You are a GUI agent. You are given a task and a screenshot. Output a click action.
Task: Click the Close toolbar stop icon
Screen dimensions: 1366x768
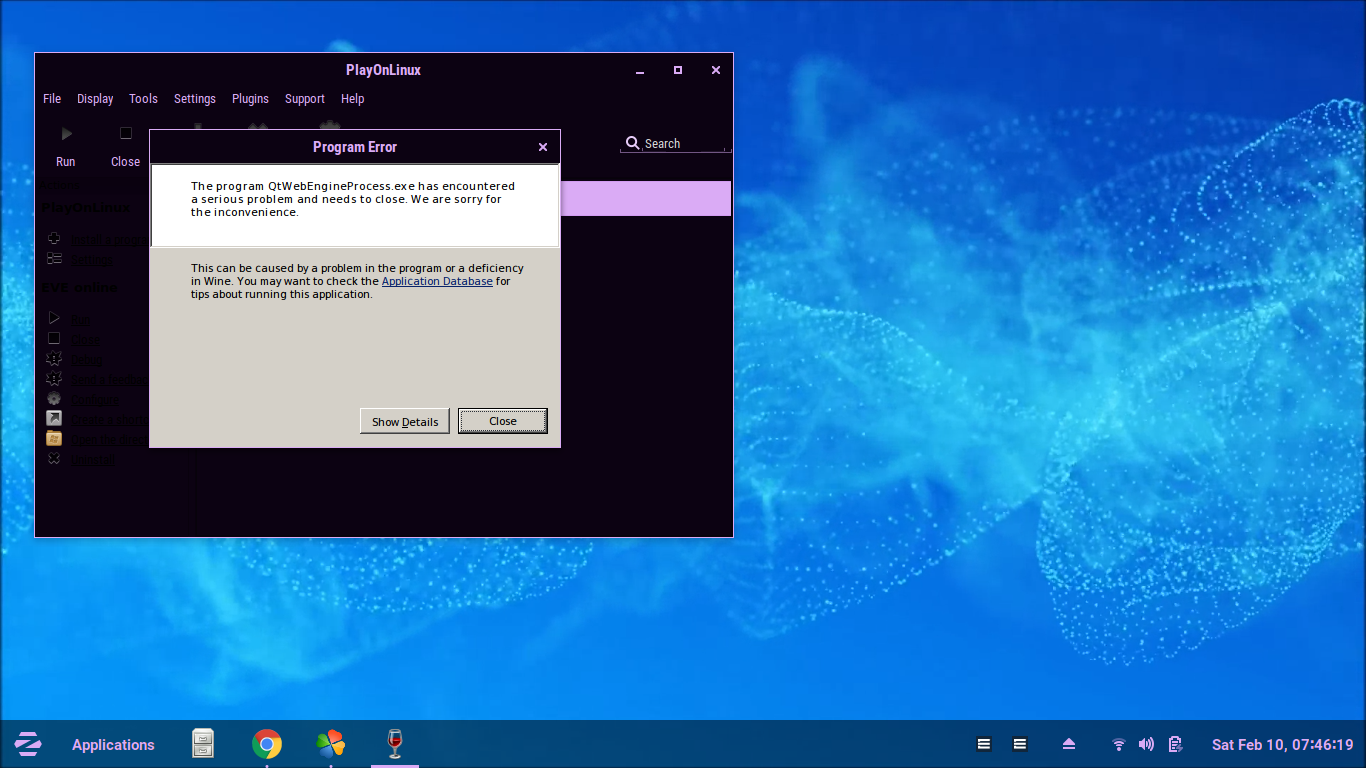125,134
